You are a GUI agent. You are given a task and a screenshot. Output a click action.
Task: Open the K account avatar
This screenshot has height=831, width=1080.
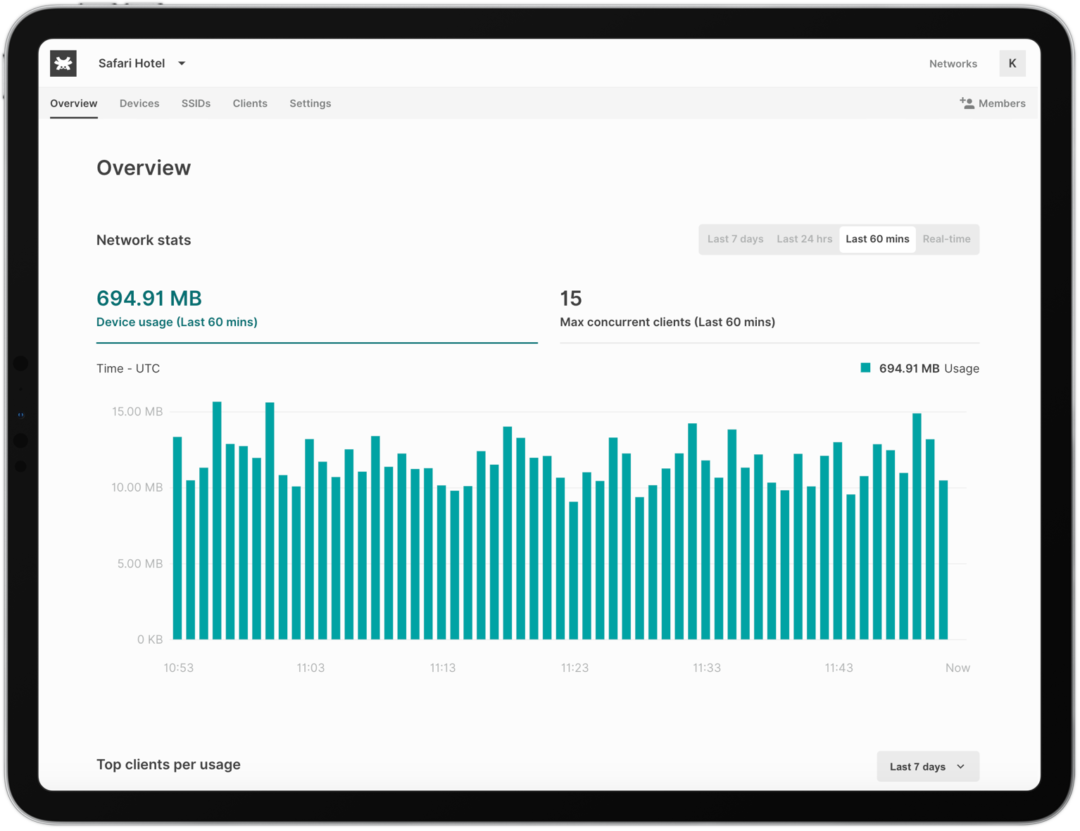(1012, 63)
